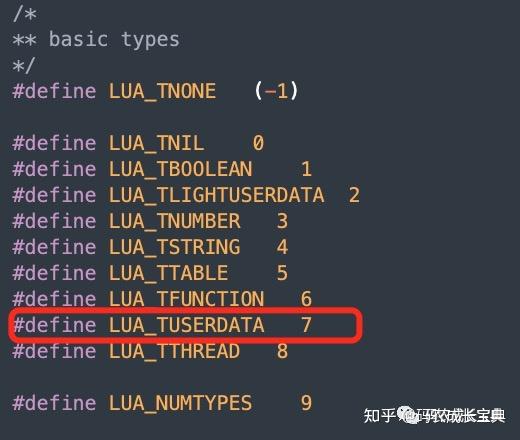Click the LUA_TSTRING identifier
The height and width of the screenshot is (440, 520).
tap(174, 247)
